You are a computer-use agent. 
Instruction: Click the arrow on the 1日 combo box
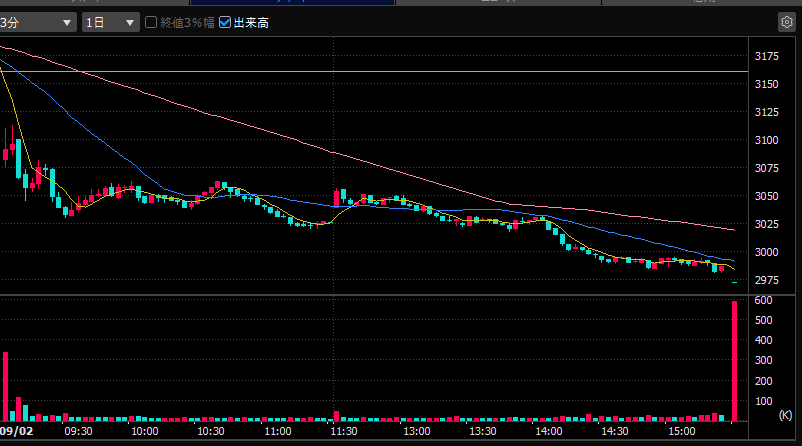coord(130,23)
